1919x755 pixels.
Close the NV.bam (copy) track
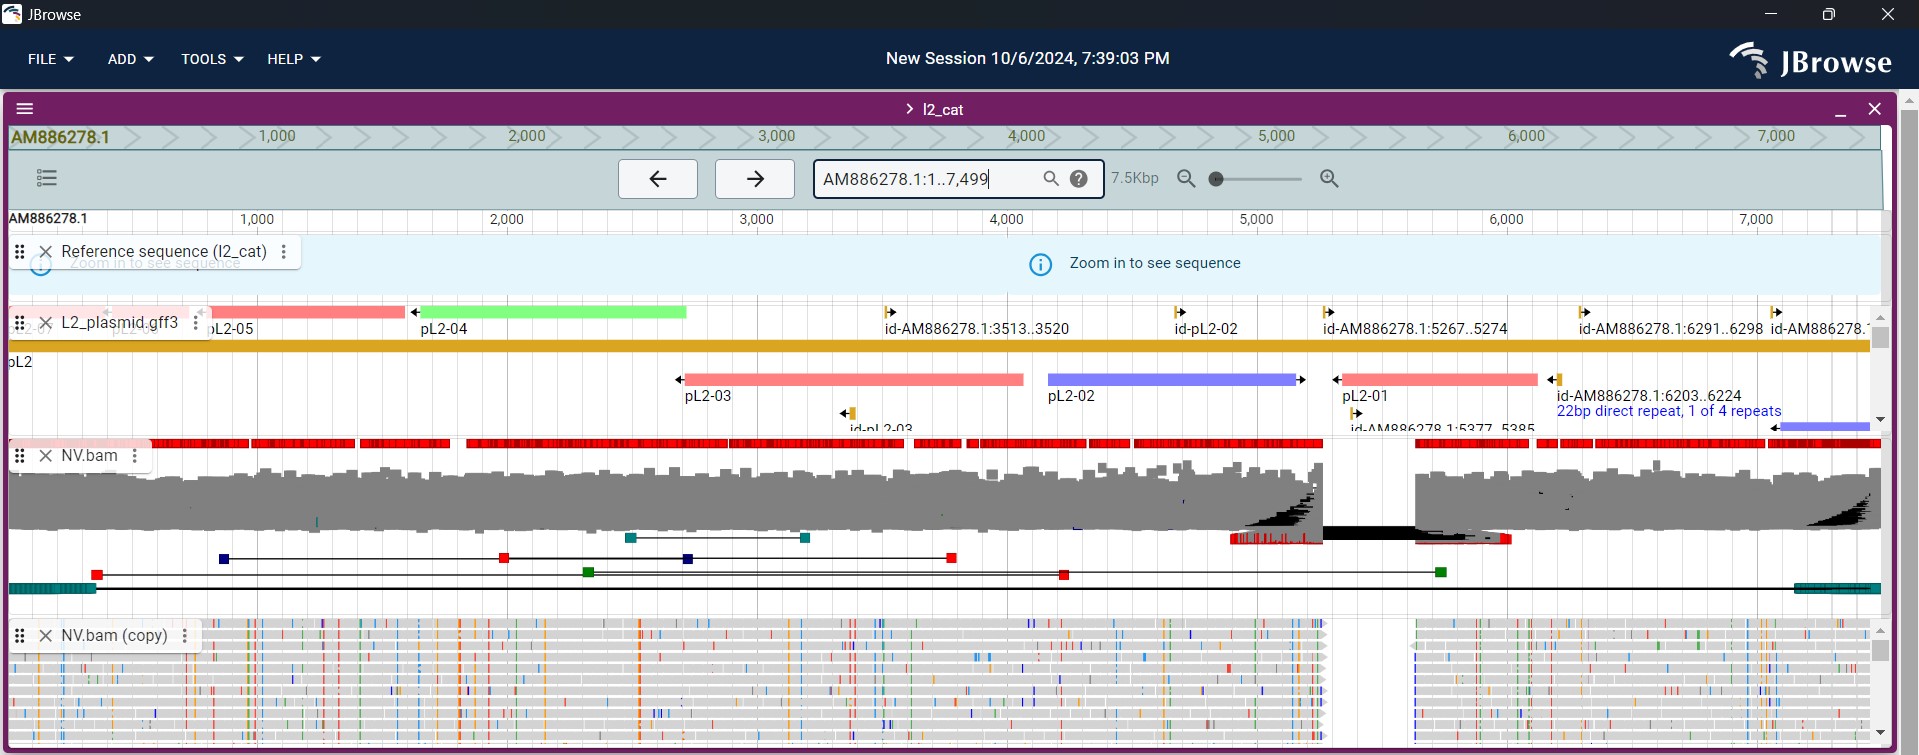coord(45,636)
